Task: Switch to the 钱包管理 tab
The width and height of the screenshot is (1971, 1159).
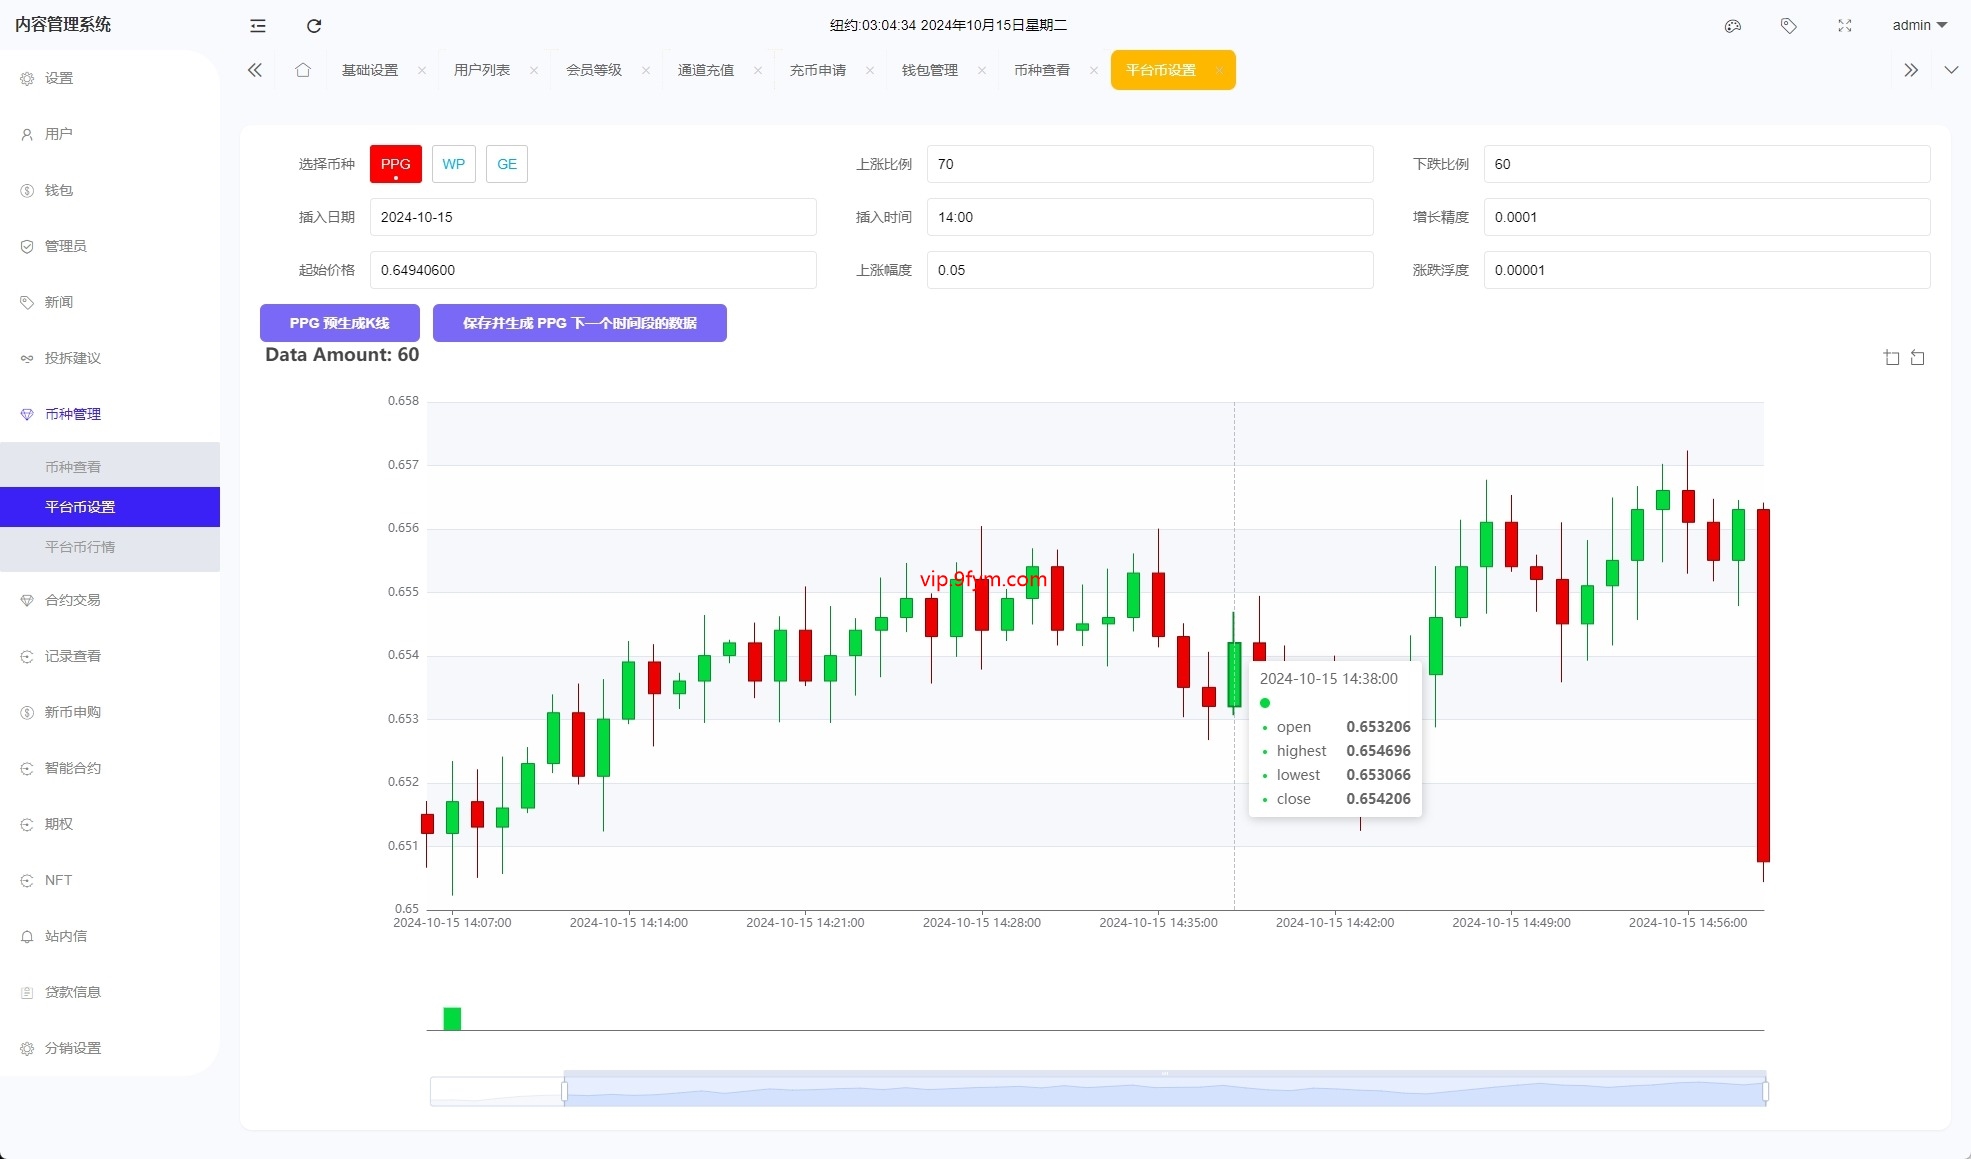Action: (930, 70)
